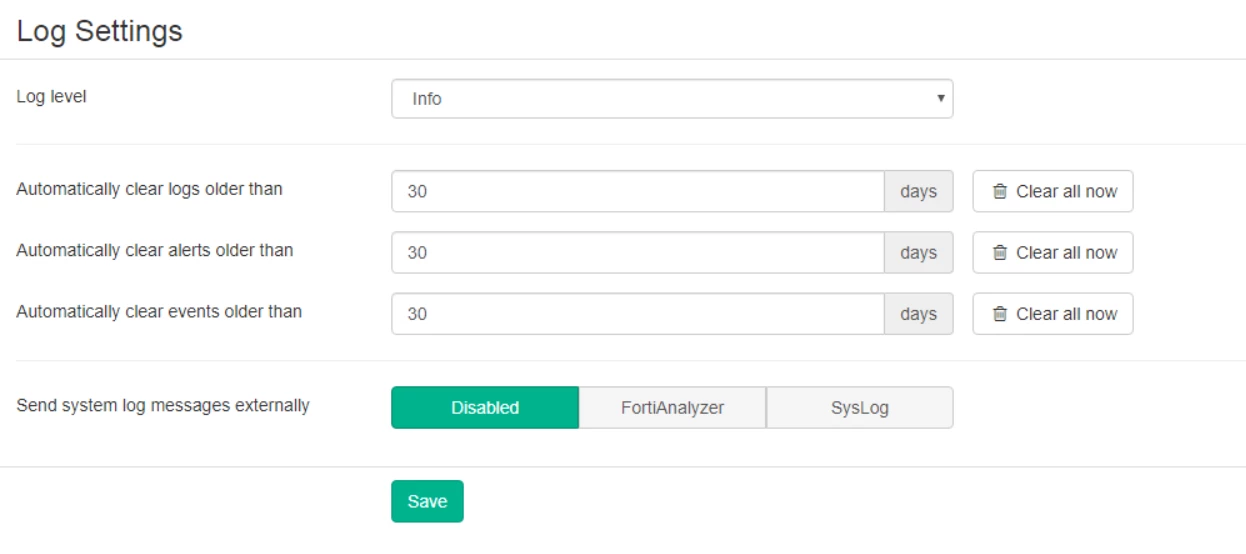
Task: Switch external logging to FortiAnalyzer
Action: coord(672,408)
